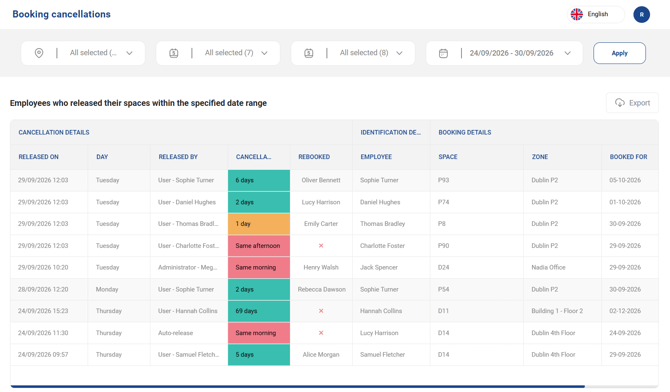The height and width of the screenshot is (392, 670).
Task: Click the red Same afternoon cell
Action: click(x=259, y=246)
